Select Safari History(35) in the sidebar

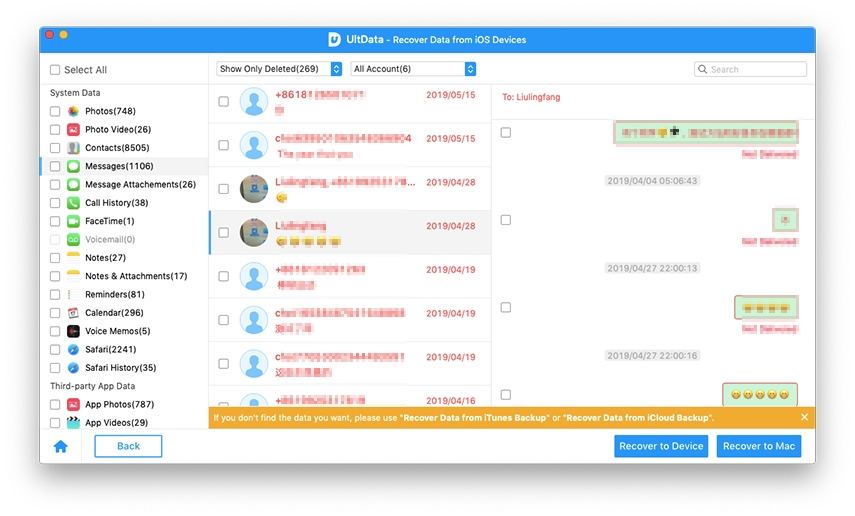(x=124, y=368)
